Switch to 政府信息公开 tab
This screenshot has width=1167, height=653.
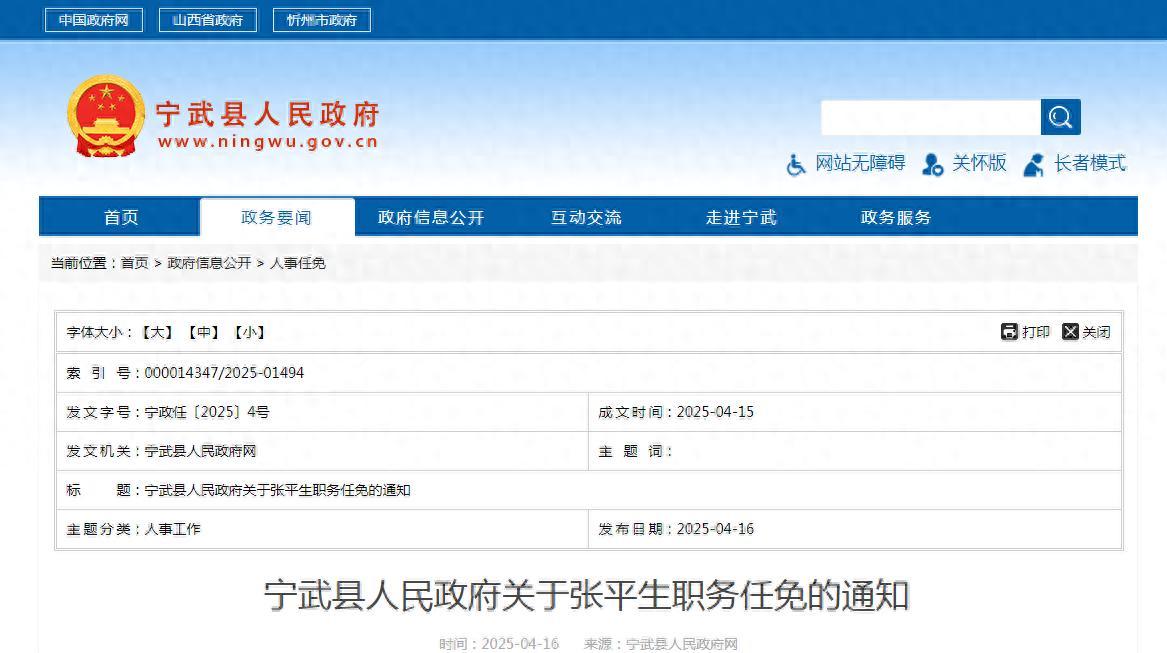click(431, 217)
